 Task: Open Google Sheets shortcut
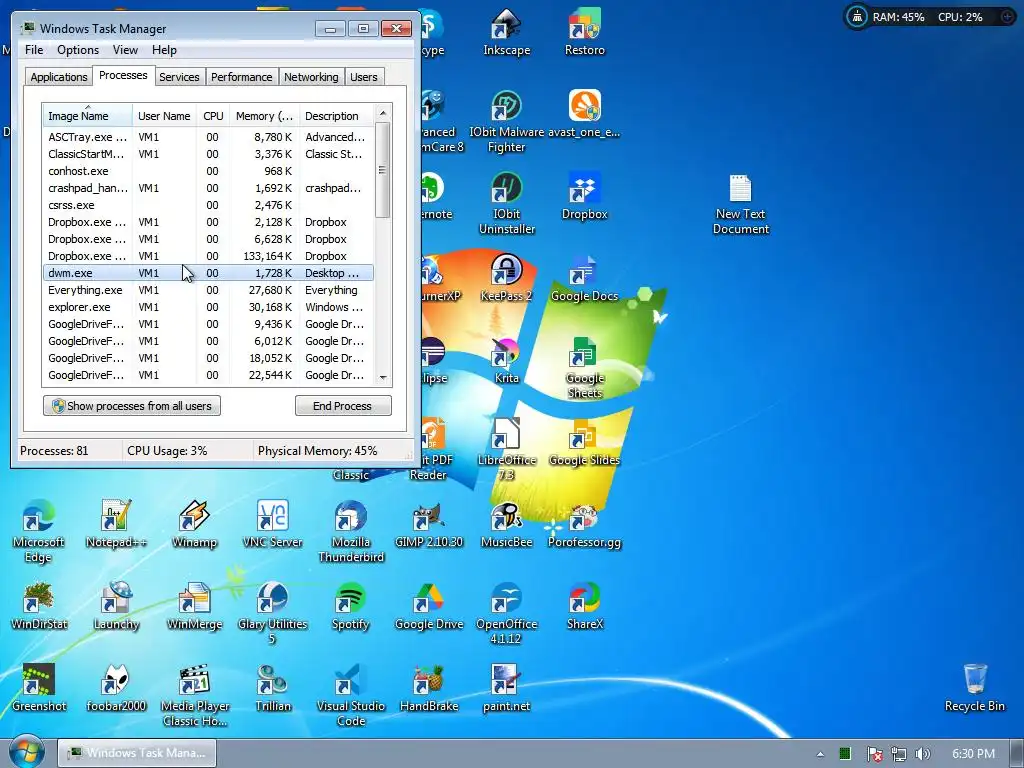click(584, 368)
